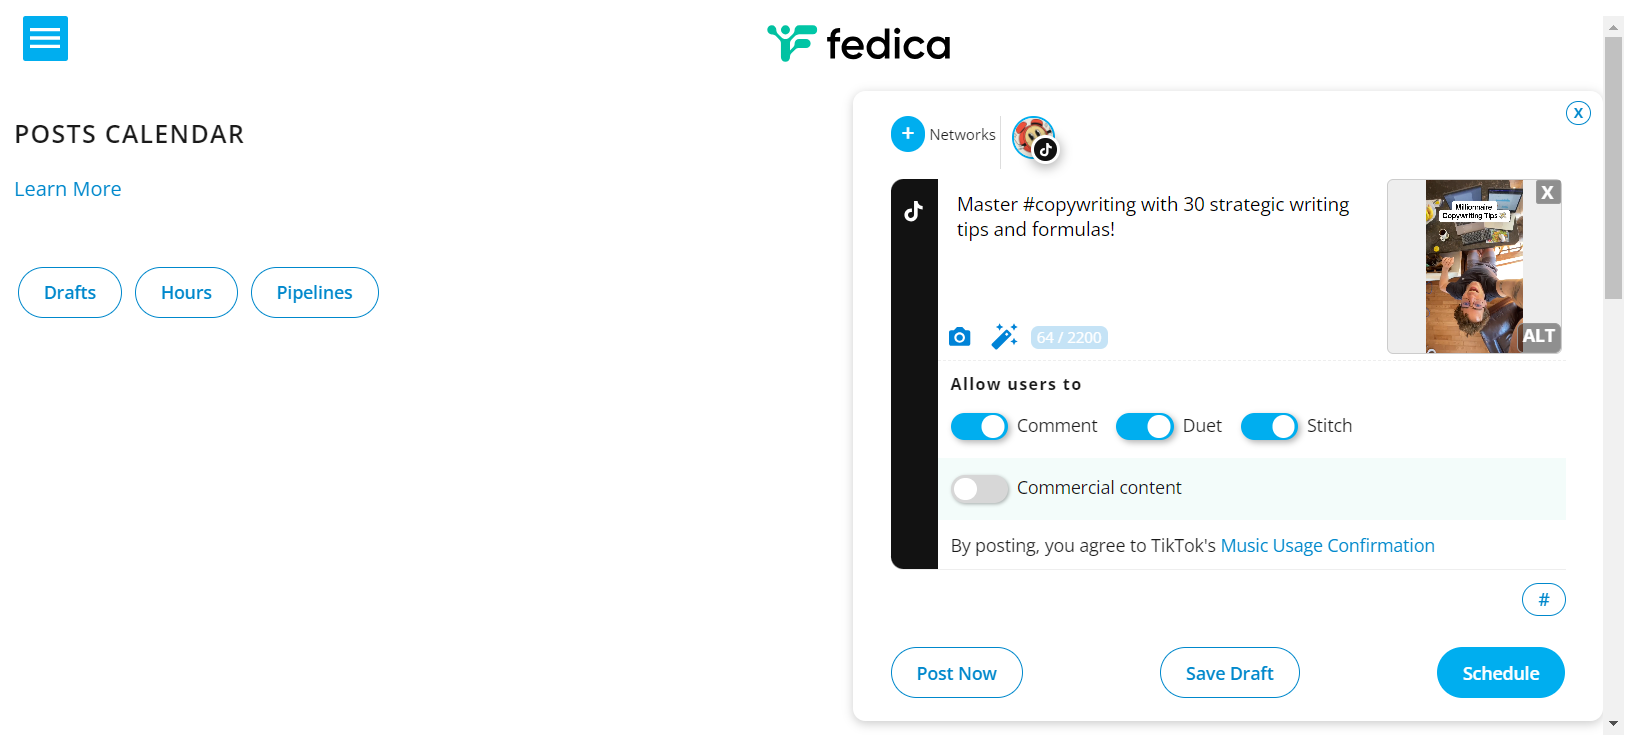Turn off the Duet toggle

[x=1144, y=427]
